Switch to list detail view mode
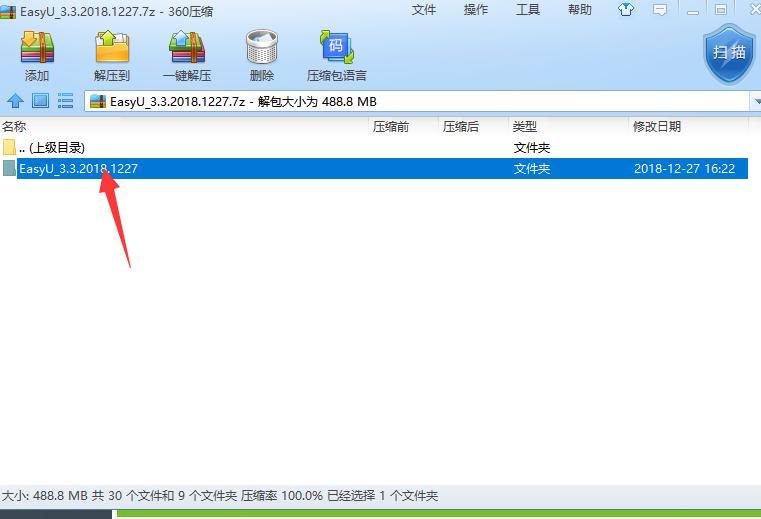761x519 pixels. (x=65, y=101)
